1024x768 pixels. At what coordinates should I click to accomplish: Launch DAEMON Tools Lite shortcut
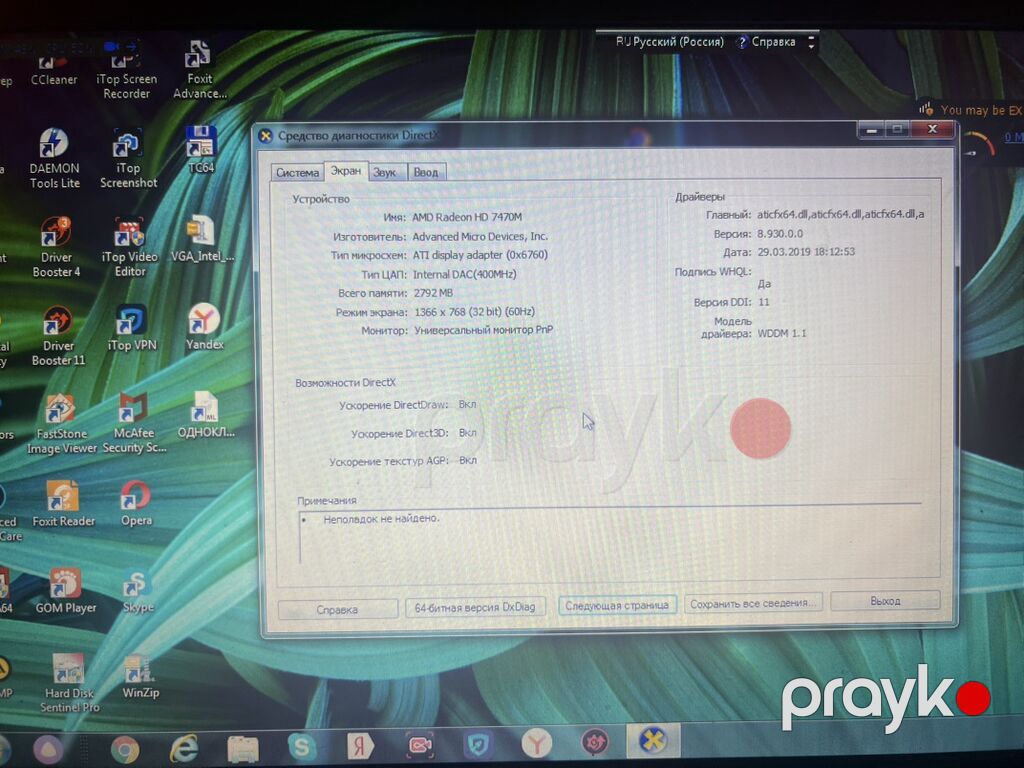54,158
